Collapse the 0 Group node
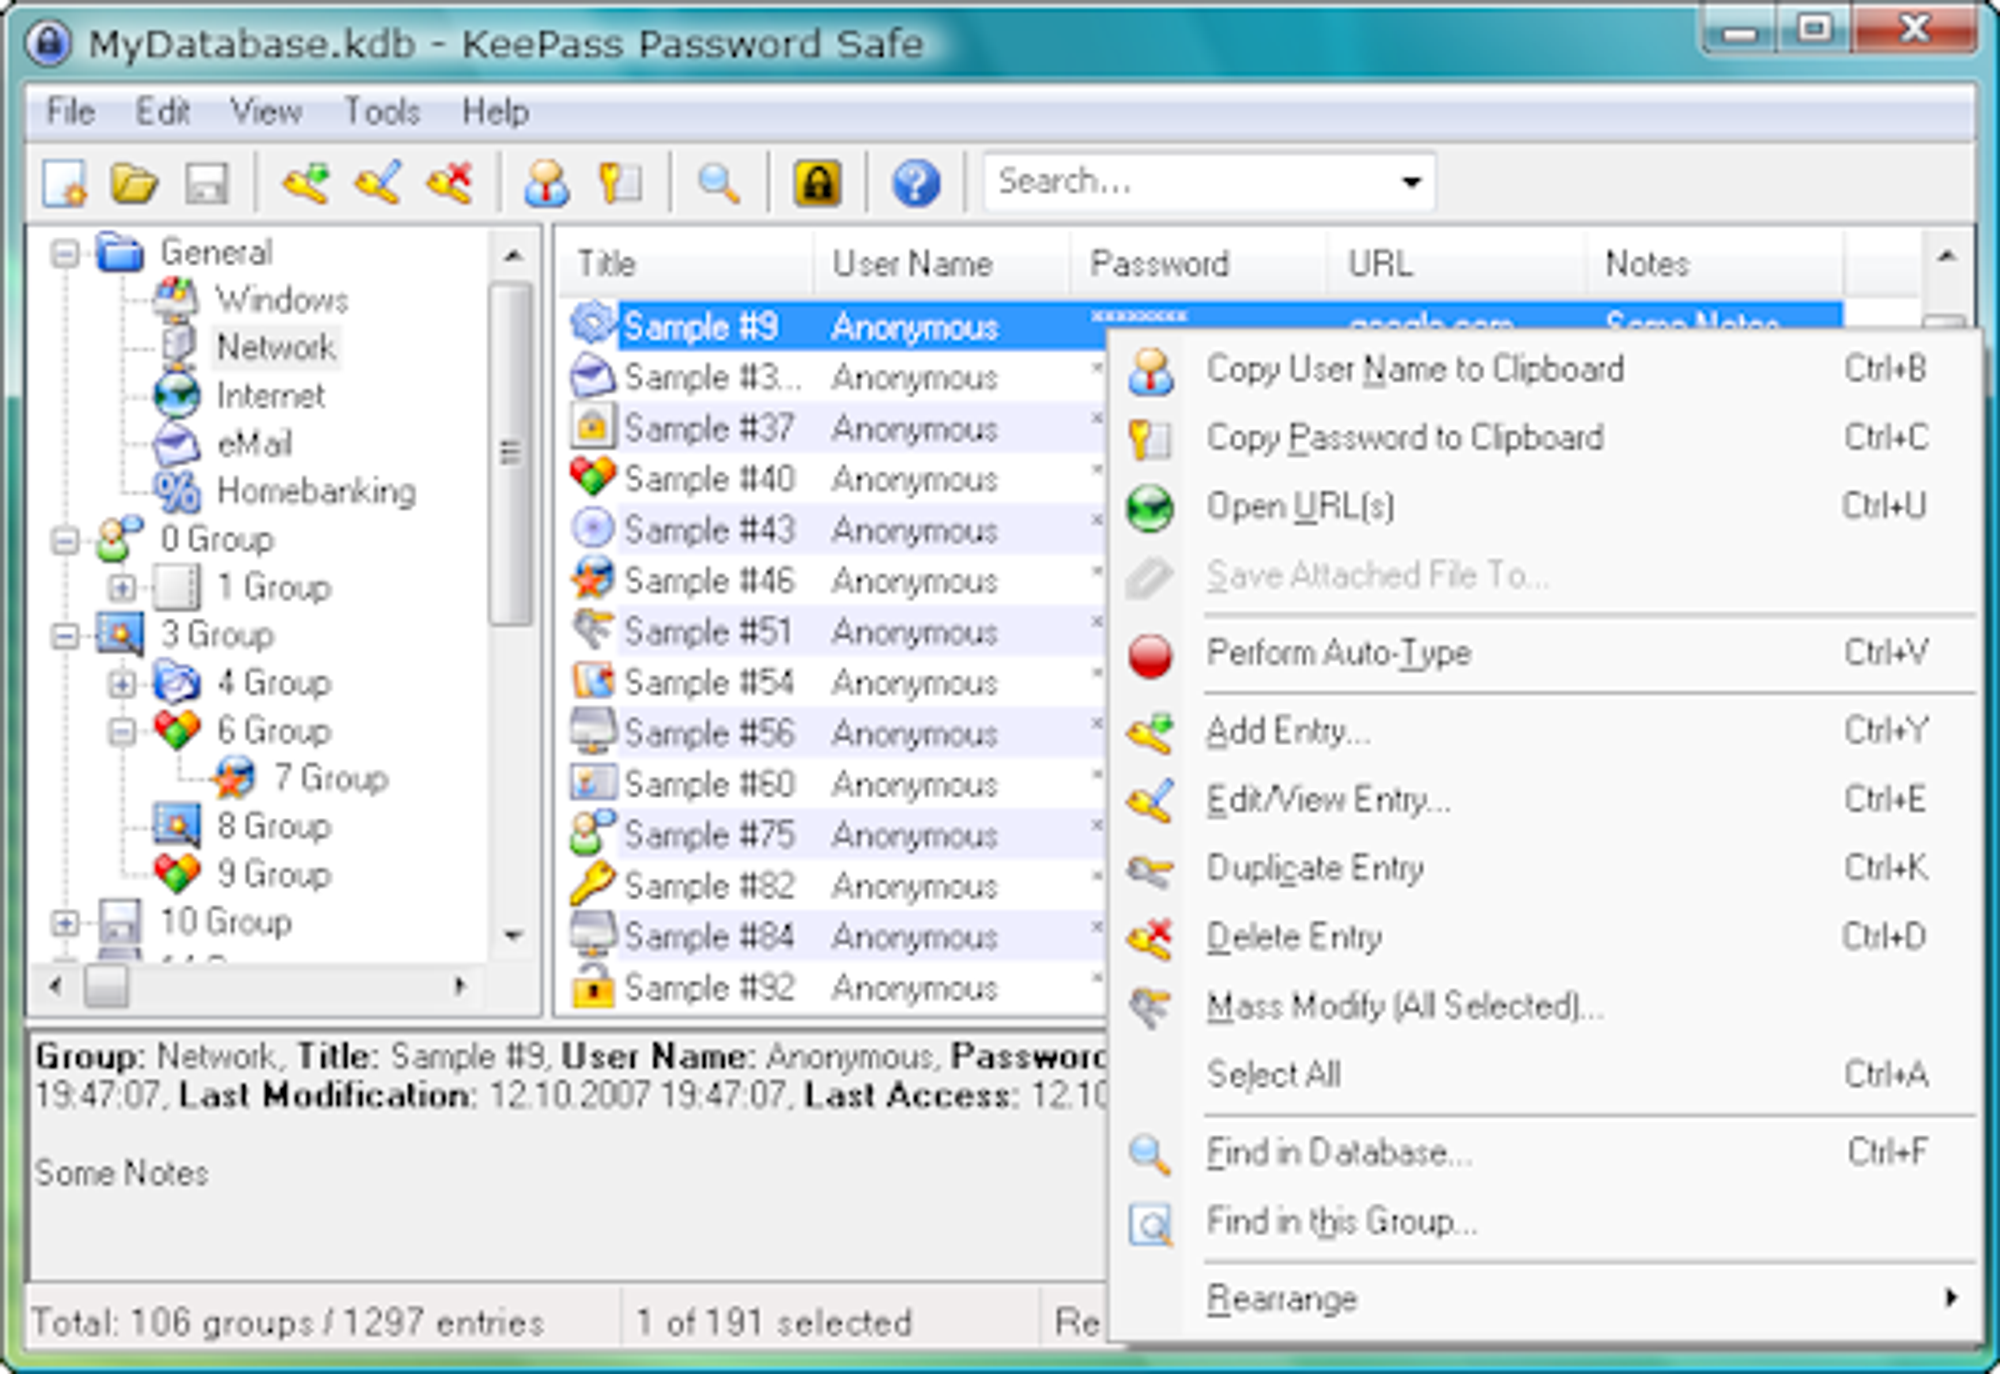The image size is (2000, 1374). point(65,541)
